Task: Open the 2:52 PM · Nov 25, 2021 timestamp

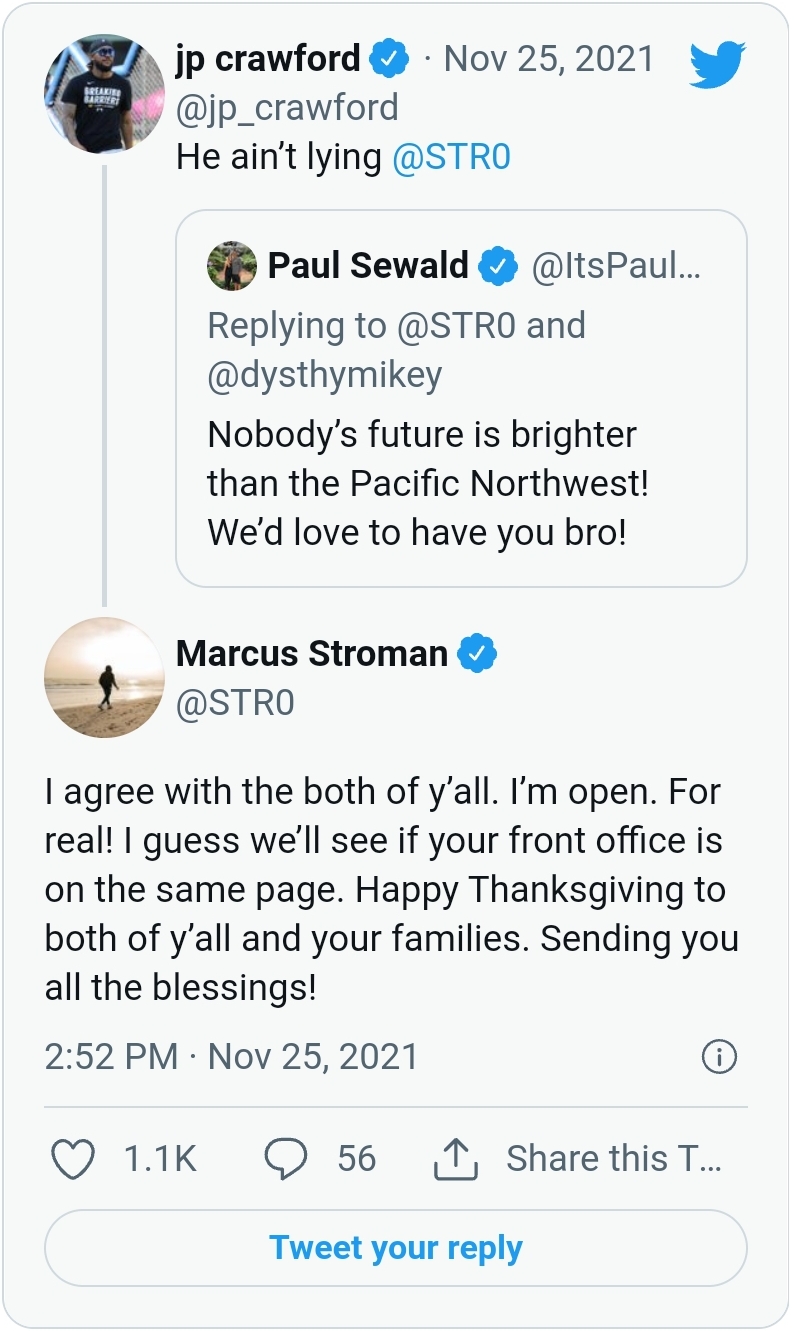Action: (x=231, y=1057)
